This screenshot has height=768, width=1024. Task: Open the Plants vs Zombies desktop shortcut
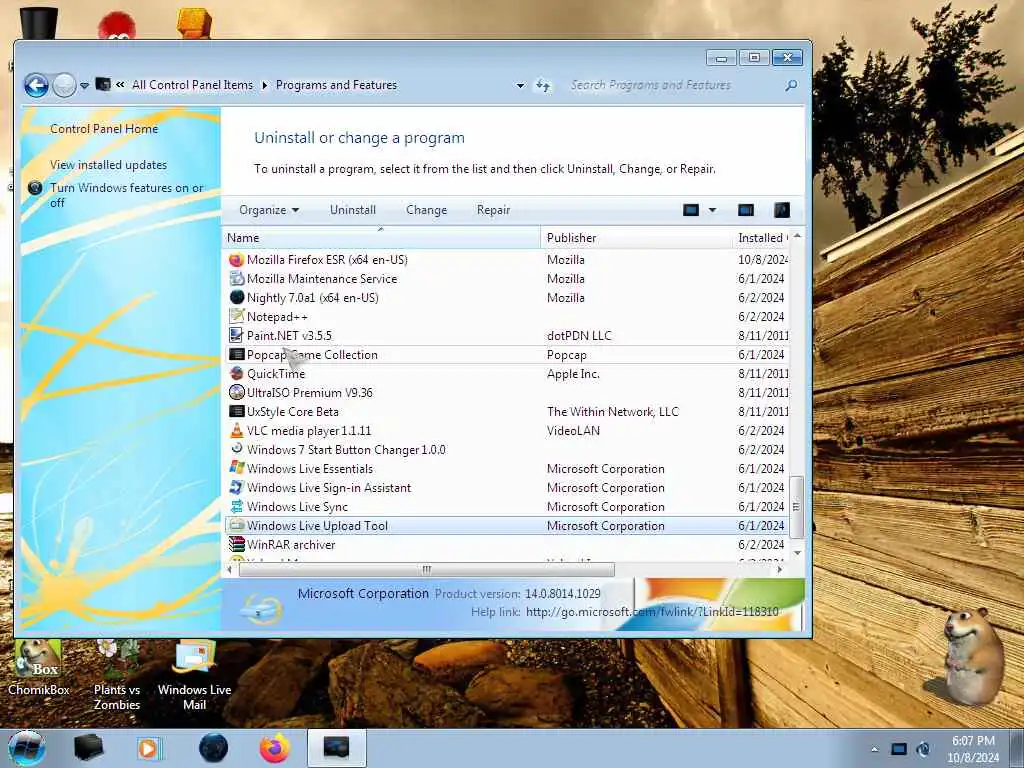(x=117, y=676)
